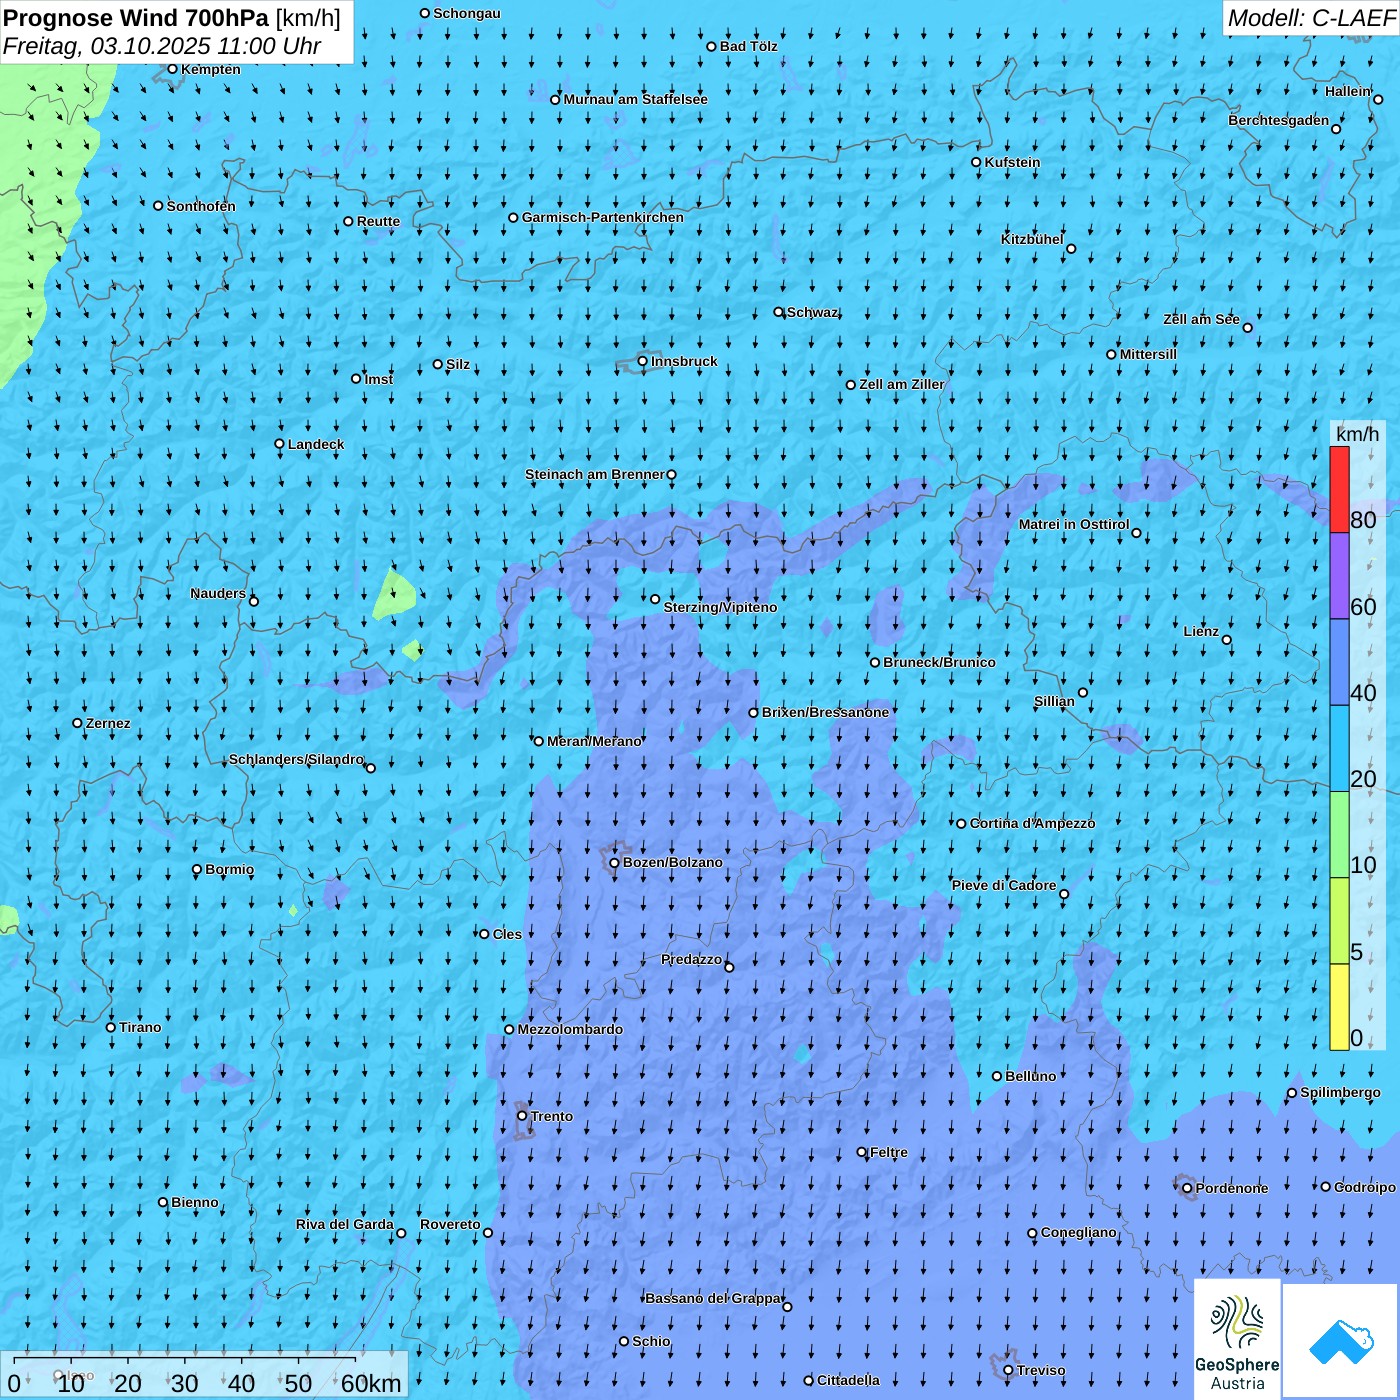This screenshot has width=1400, height=1400.
Task: Click the Lienz city label
Action: pos(1201,631)
